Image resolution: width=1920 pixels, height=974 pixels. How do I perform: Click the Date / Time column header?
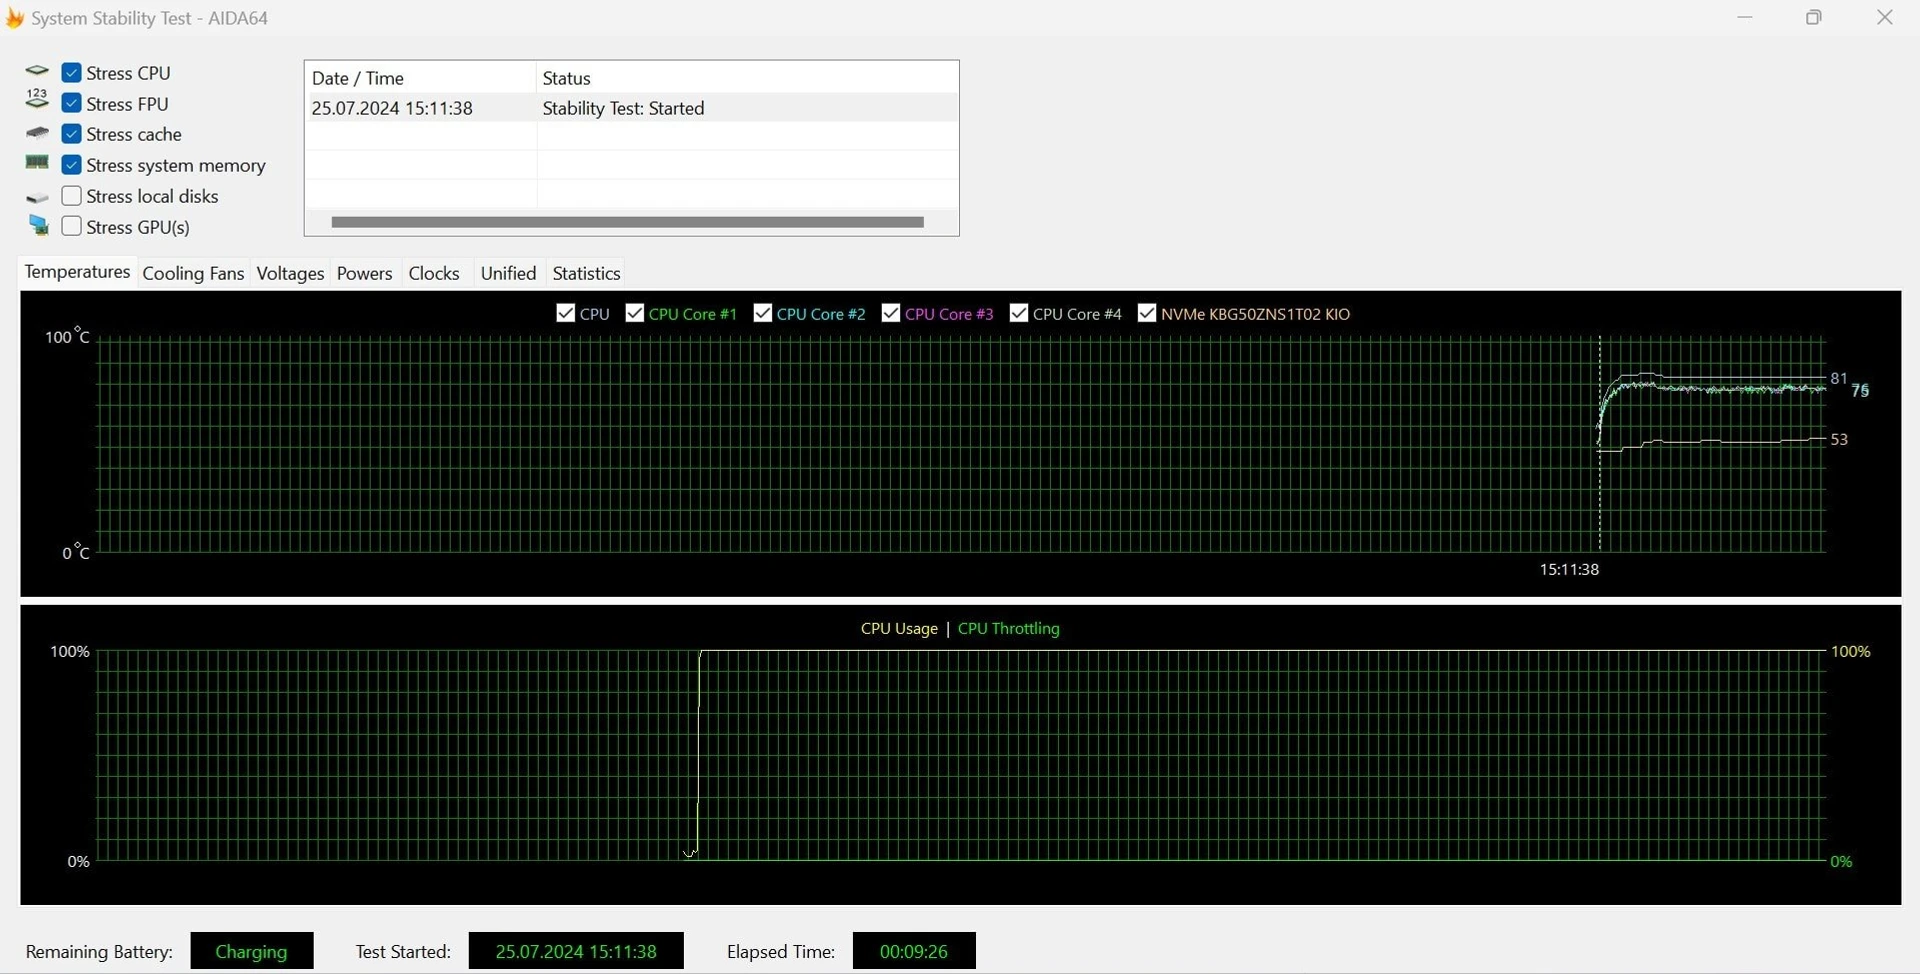pos(421,78)
